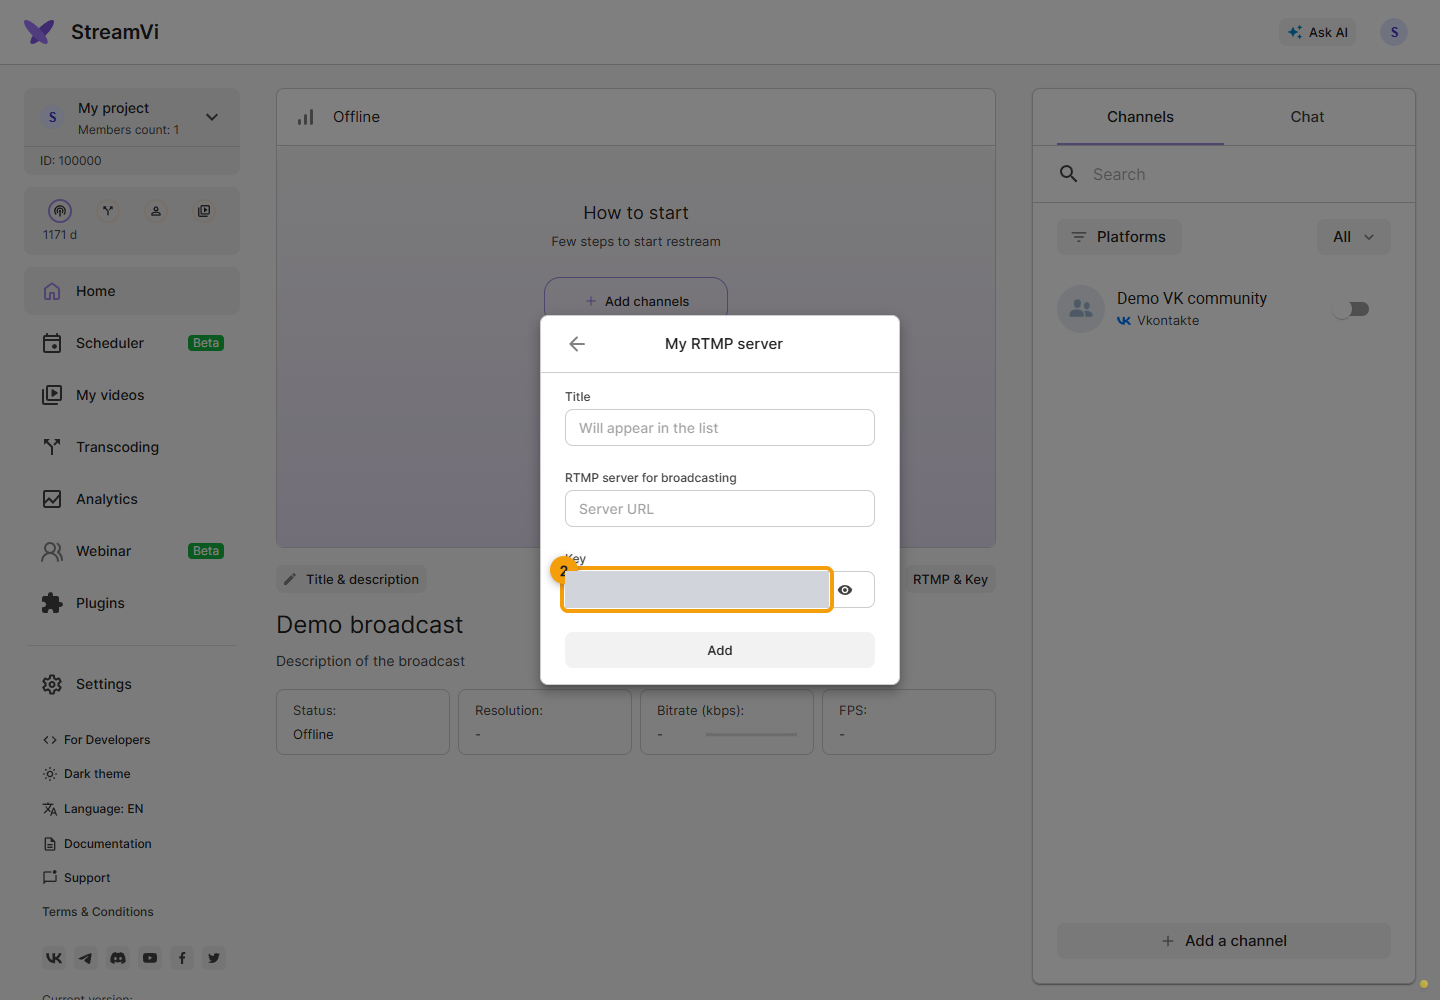
Task: Show the key with the eye icon
Action: [845, 590]
